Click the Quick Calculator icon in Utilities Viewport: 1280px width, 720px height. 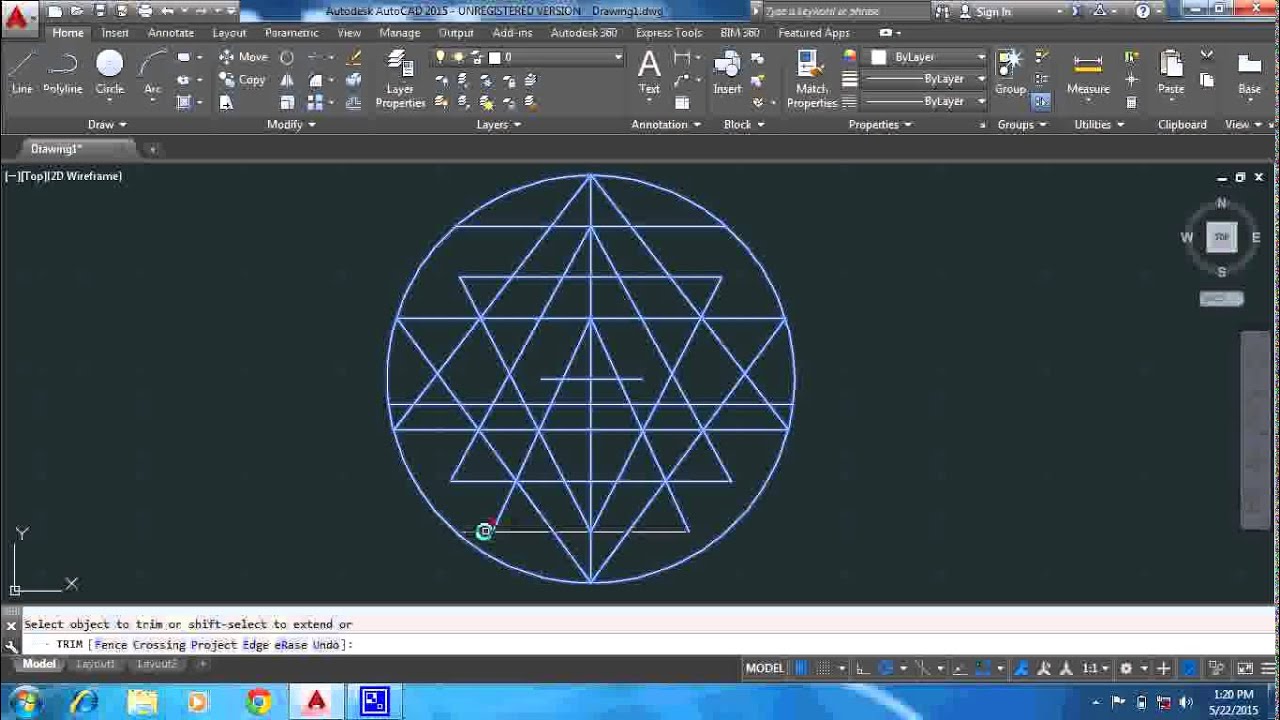click(x=1131, y=102)
